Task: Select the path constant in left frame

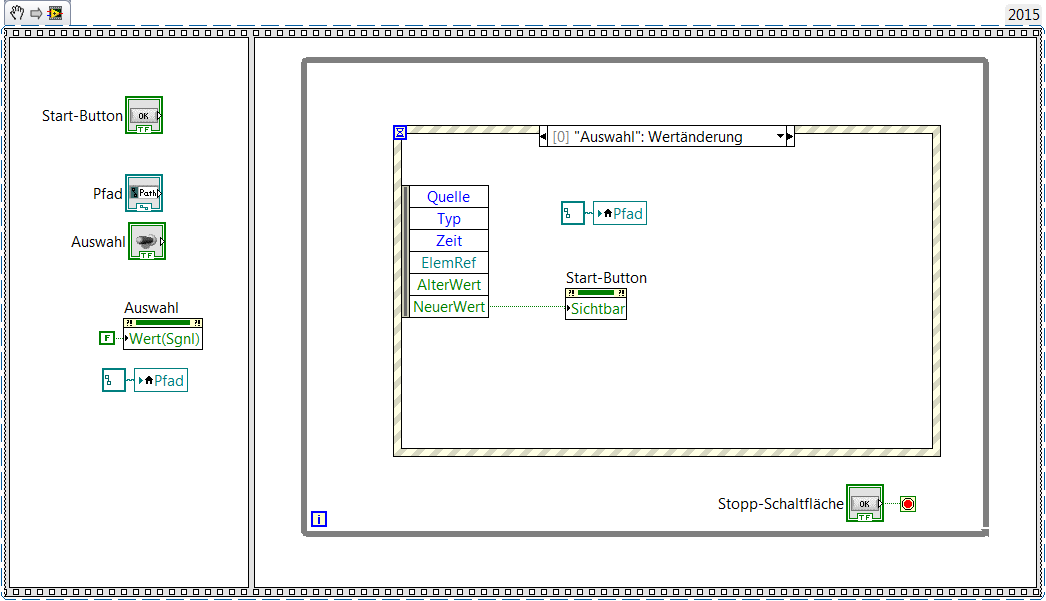Action: coord(113,380)
